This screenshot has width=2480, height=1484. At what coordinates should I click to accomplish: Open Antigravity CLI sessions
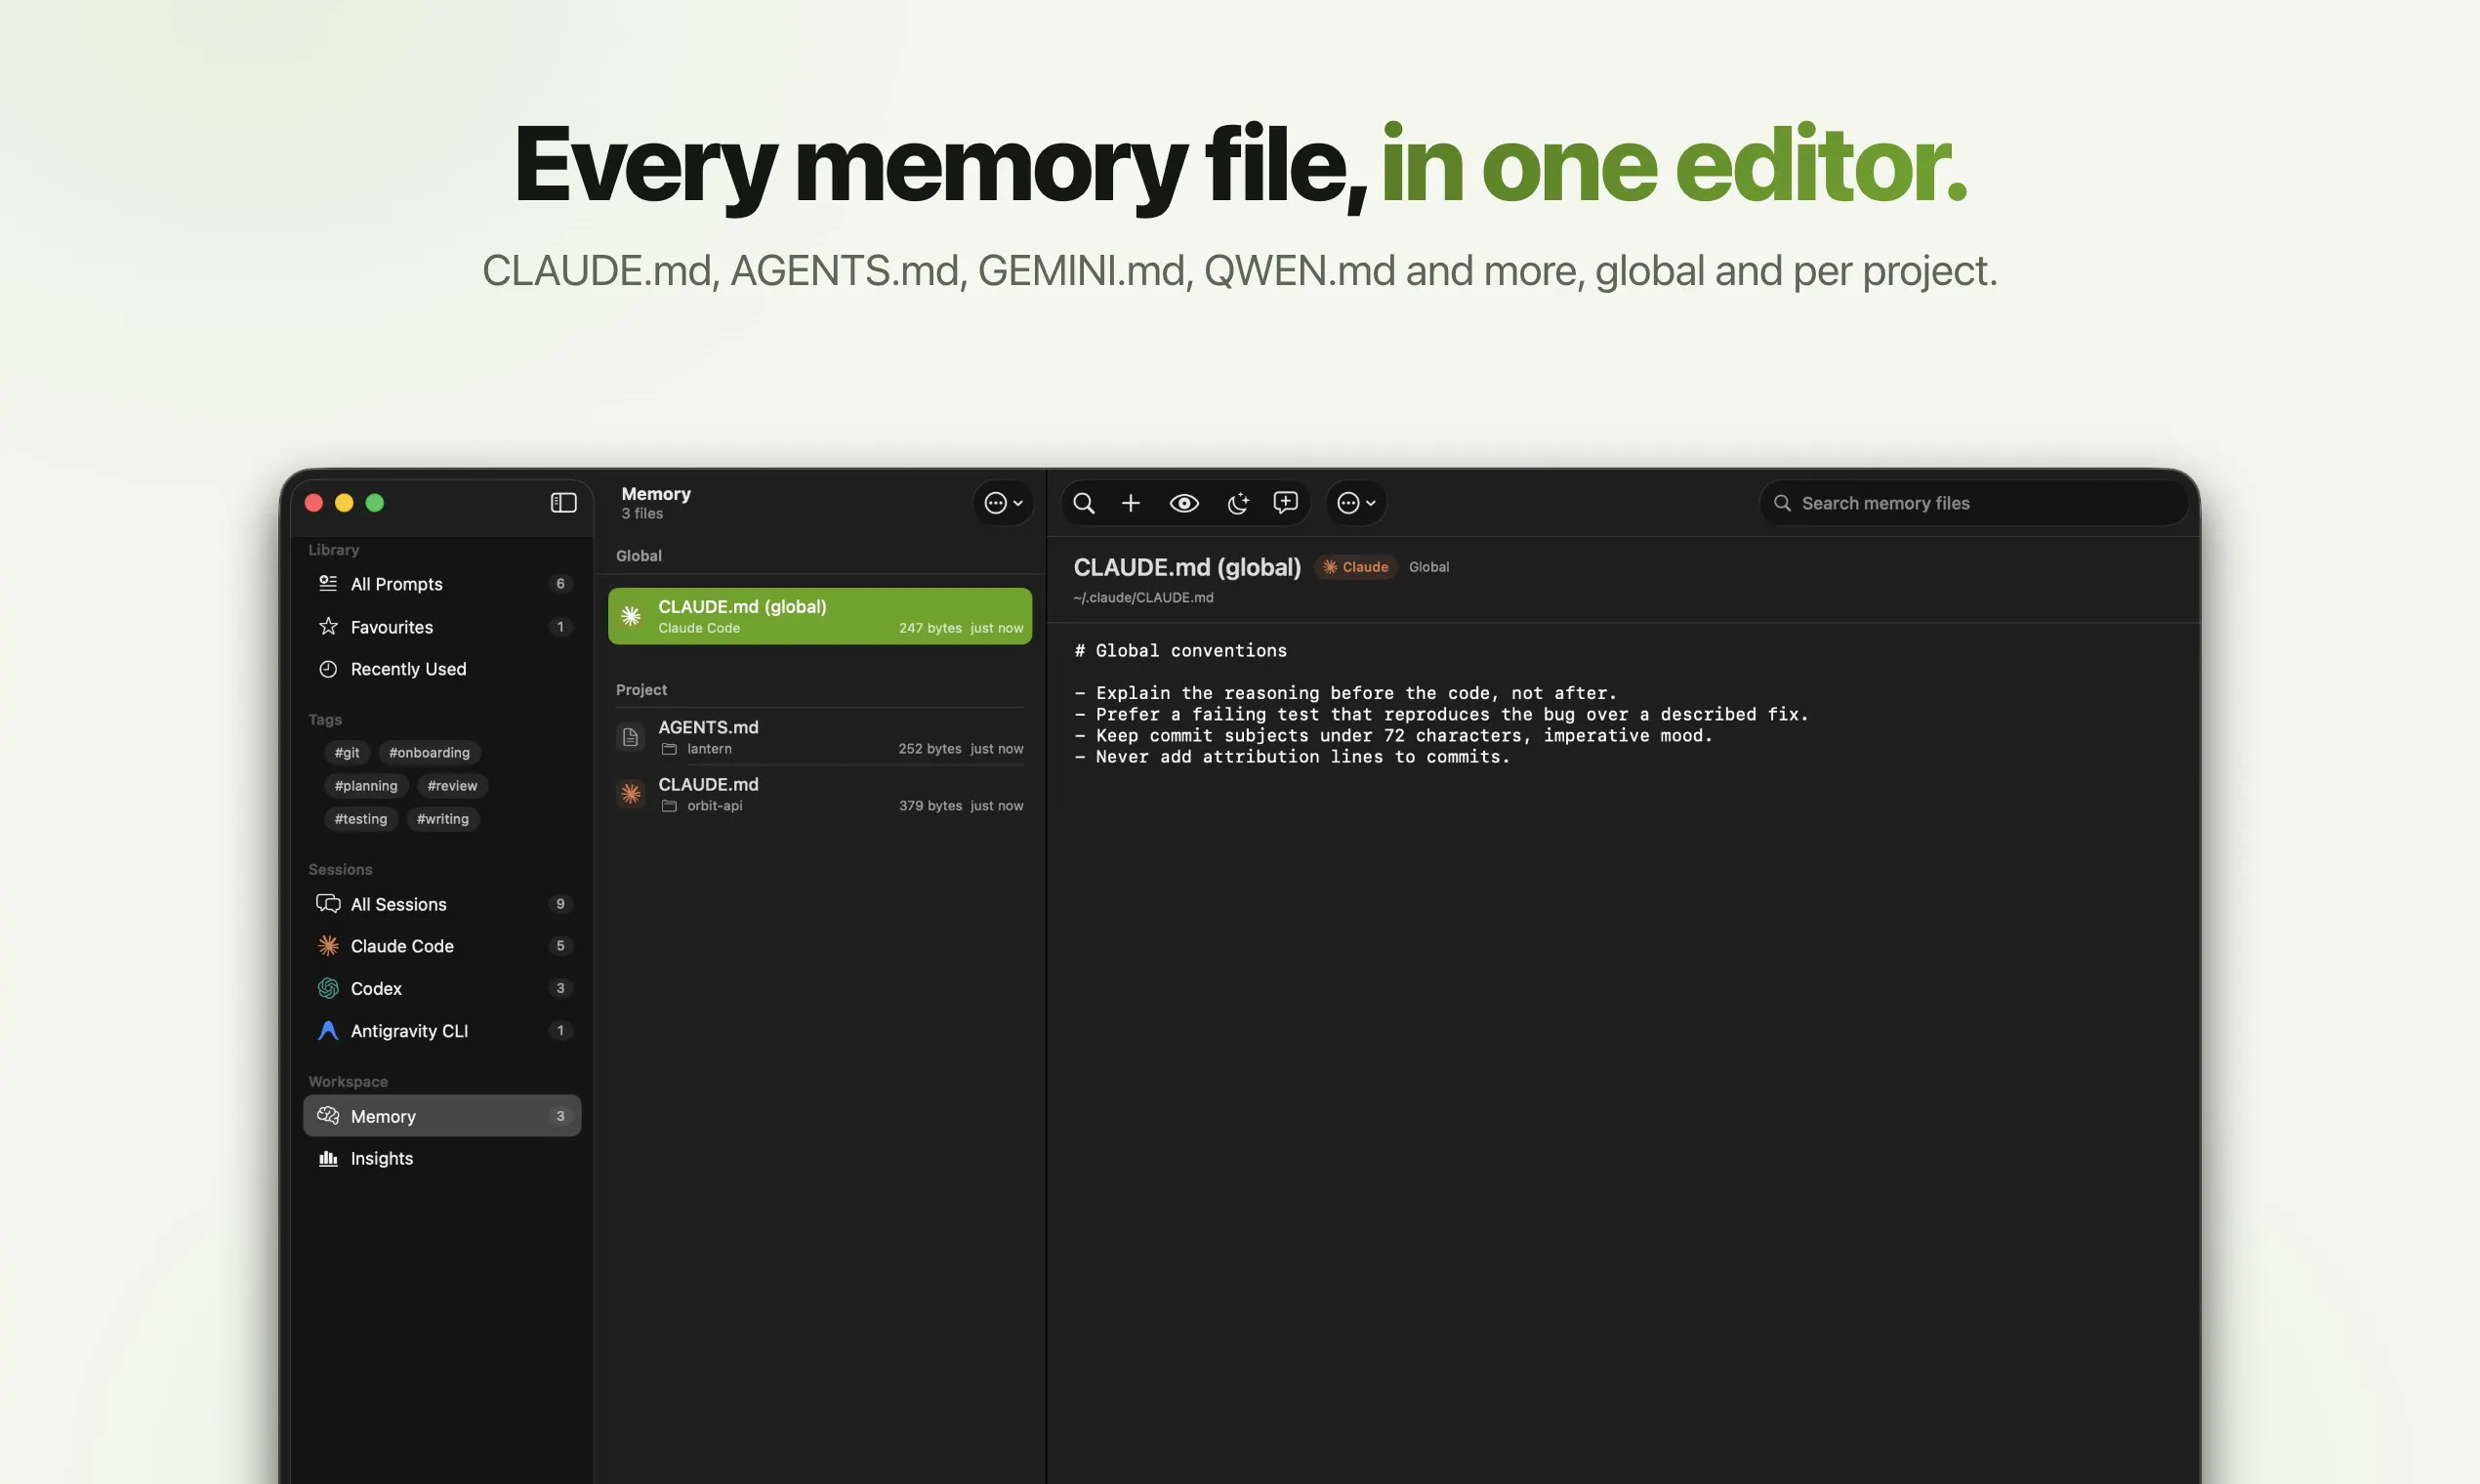[442, 1031]
